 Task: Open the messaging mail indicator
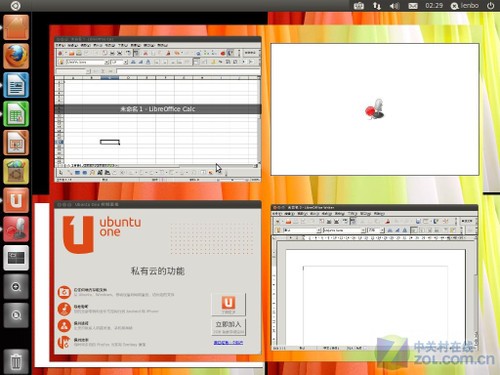pos(413,6)
